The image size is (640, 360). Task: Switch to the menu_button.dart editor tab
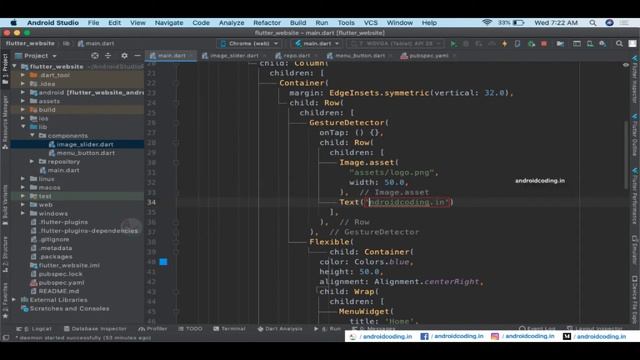tap(359, 56)
